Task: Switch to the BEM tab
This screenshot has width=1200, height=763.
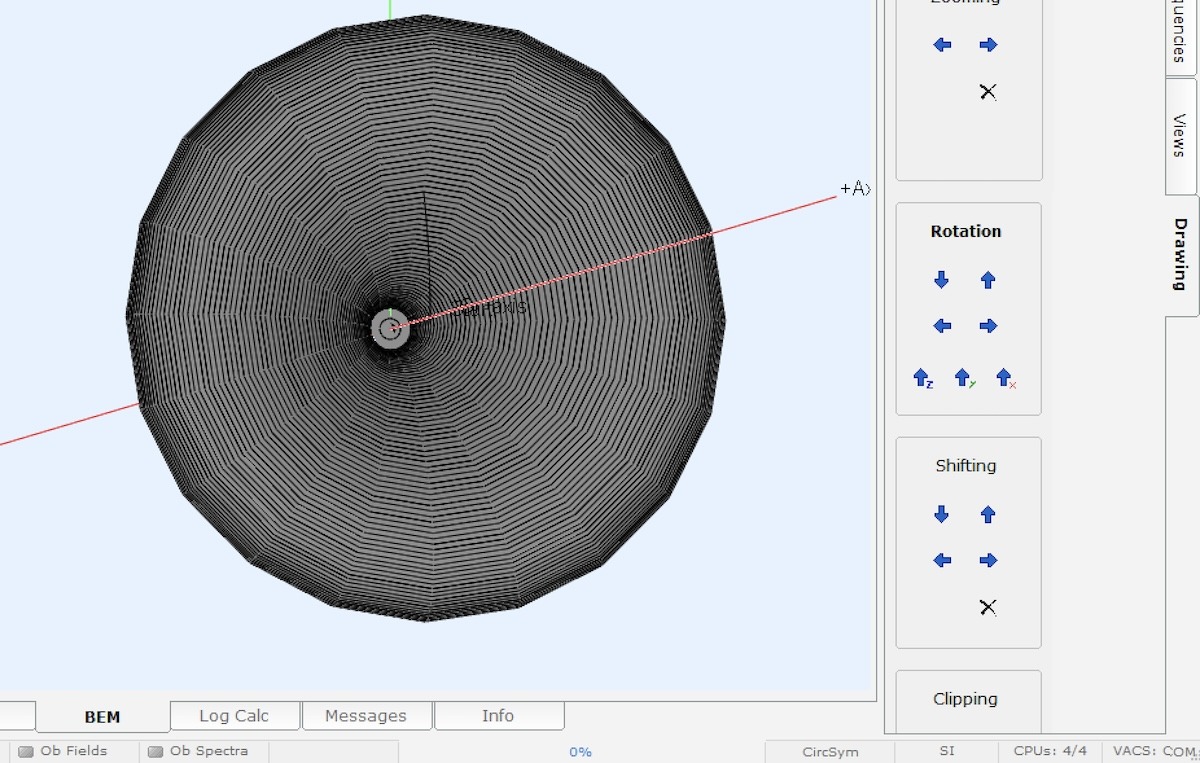Action: pos(102,716)
